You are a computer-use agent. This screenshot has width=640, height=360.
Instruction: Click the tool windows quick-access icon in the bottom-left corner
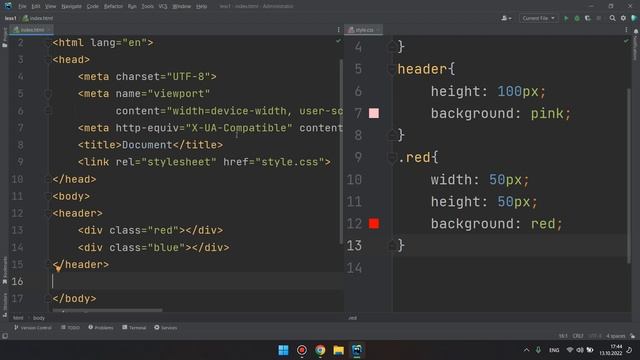click(5, 336)
